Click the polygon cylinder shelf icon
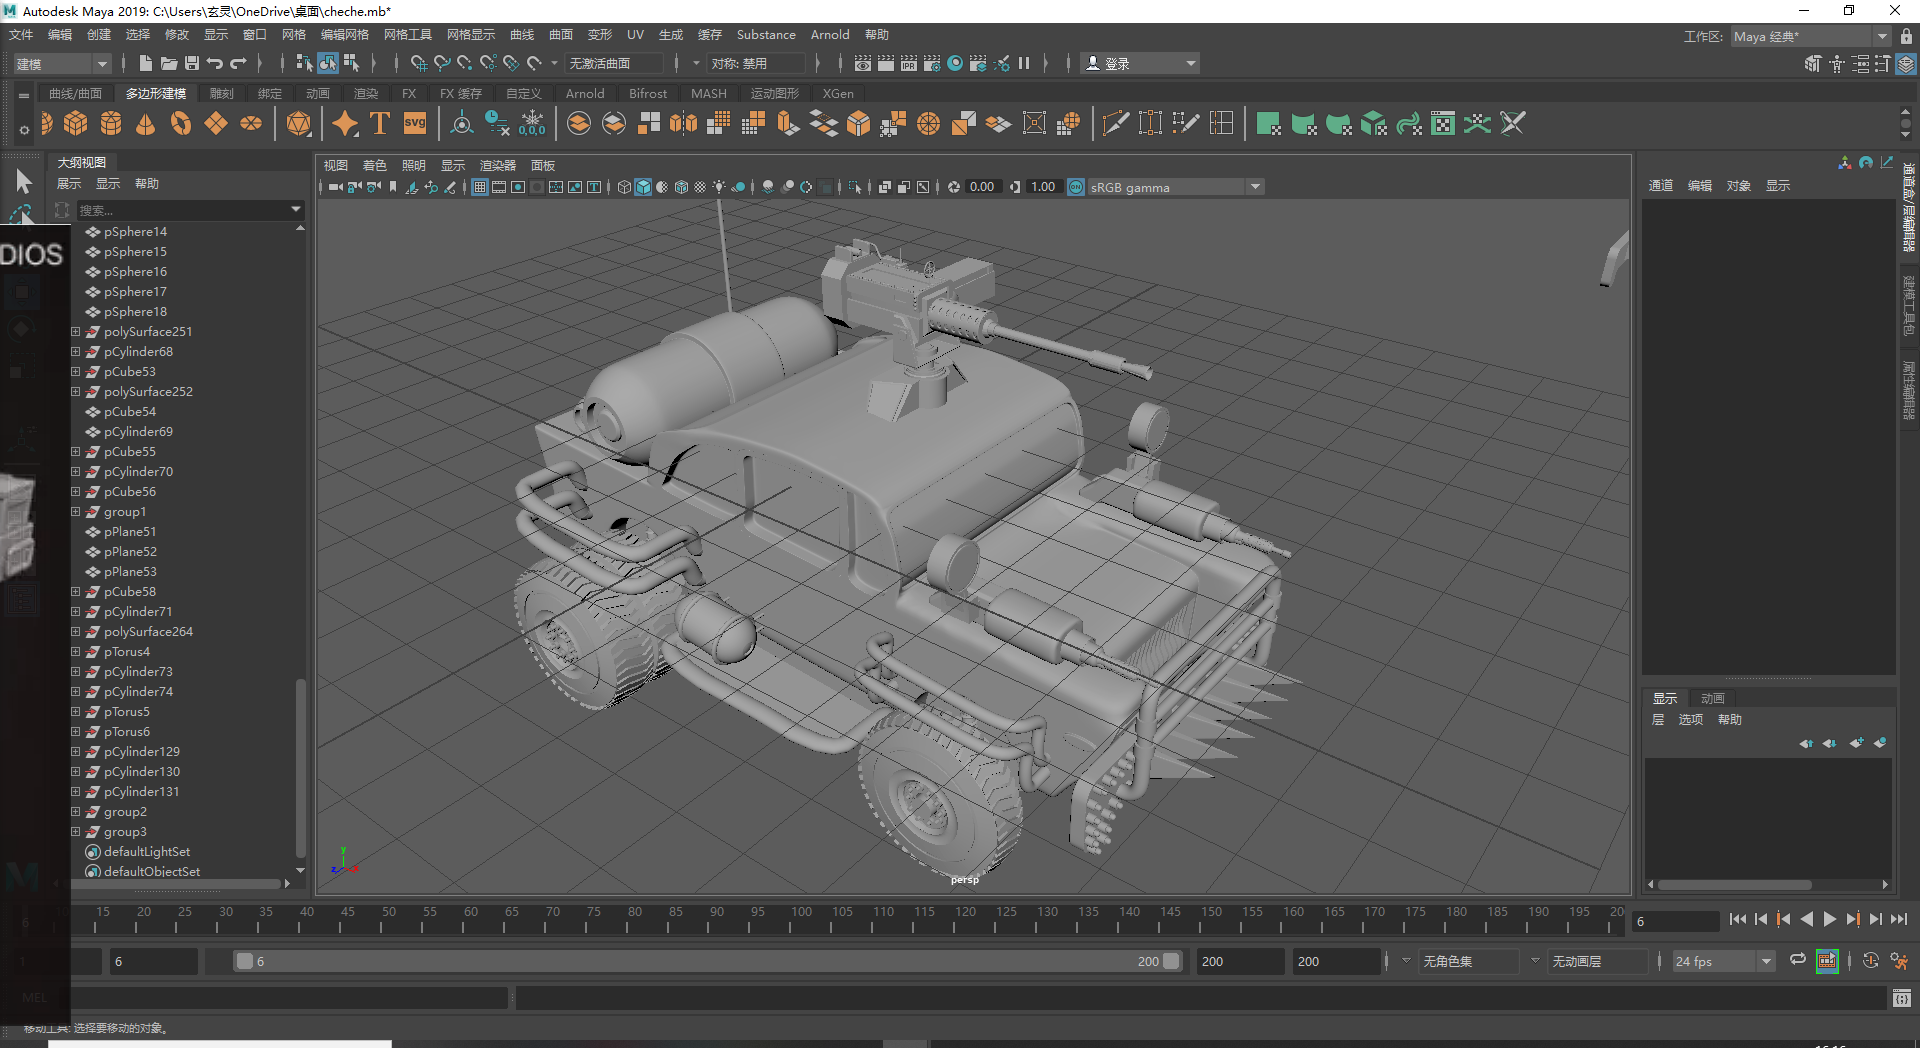 click(111, 124)
